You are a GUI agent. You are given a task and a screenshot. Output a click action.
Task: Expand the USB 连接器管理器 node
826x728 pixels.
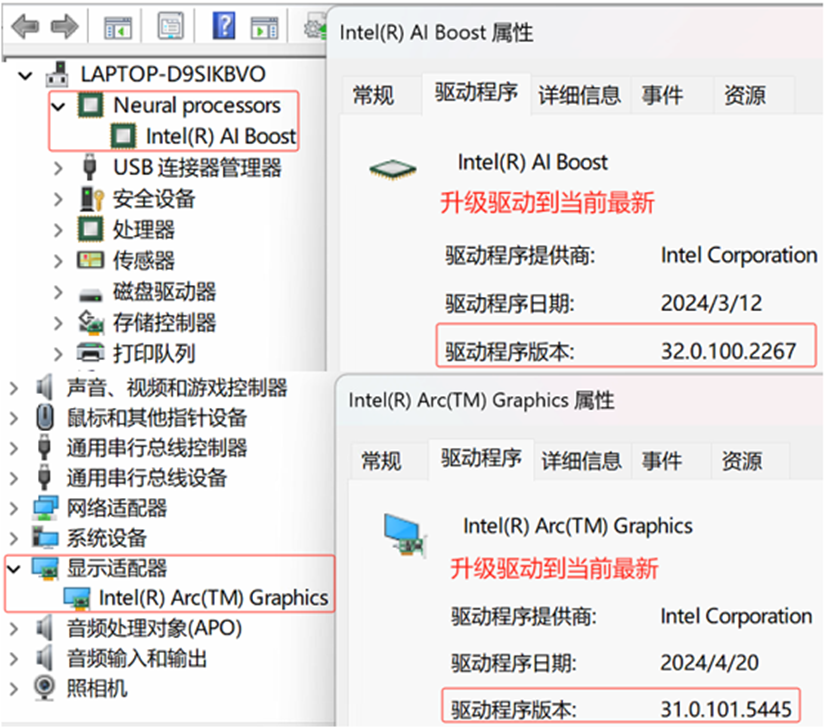click(x=58, y=168)
